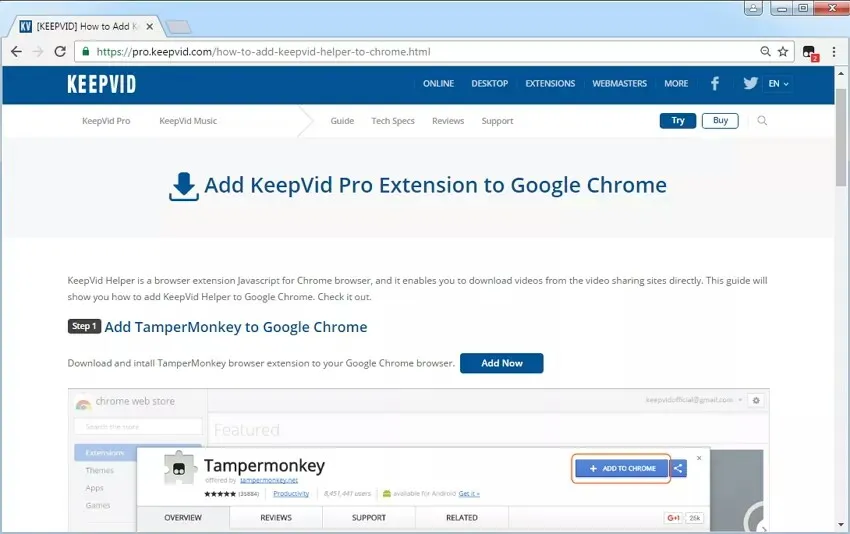Open the Guide link
Image resolution: width=850 pixels, height=534 pixels.
(342, 121)
